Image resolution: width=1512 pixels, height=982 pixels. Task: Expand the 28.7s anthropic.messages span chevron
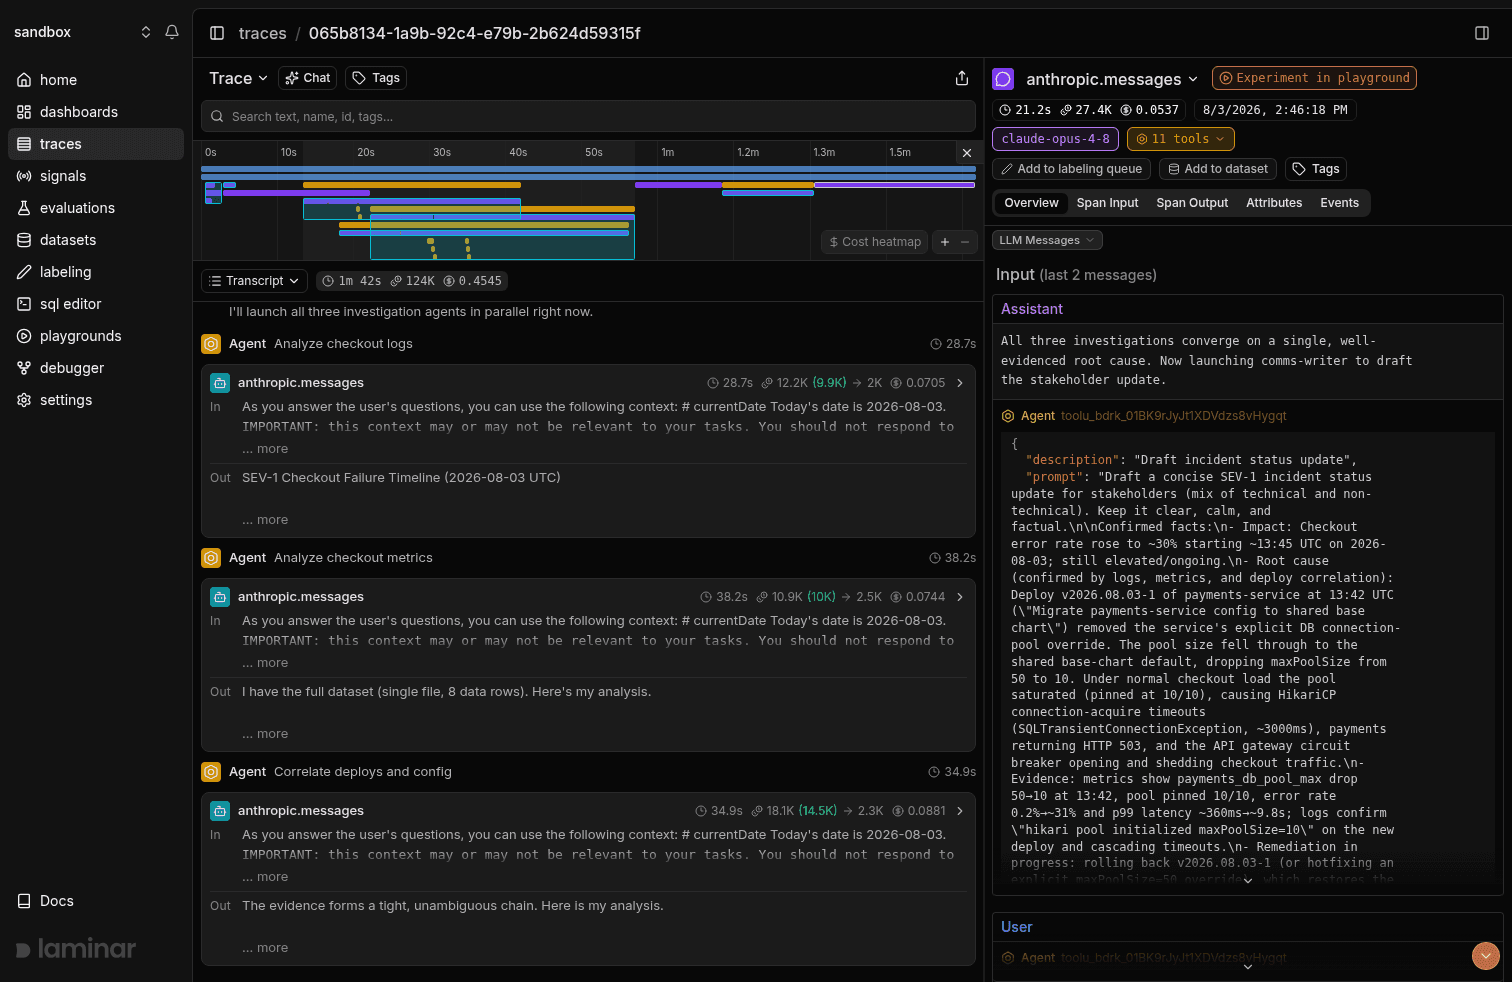point(960,383)
